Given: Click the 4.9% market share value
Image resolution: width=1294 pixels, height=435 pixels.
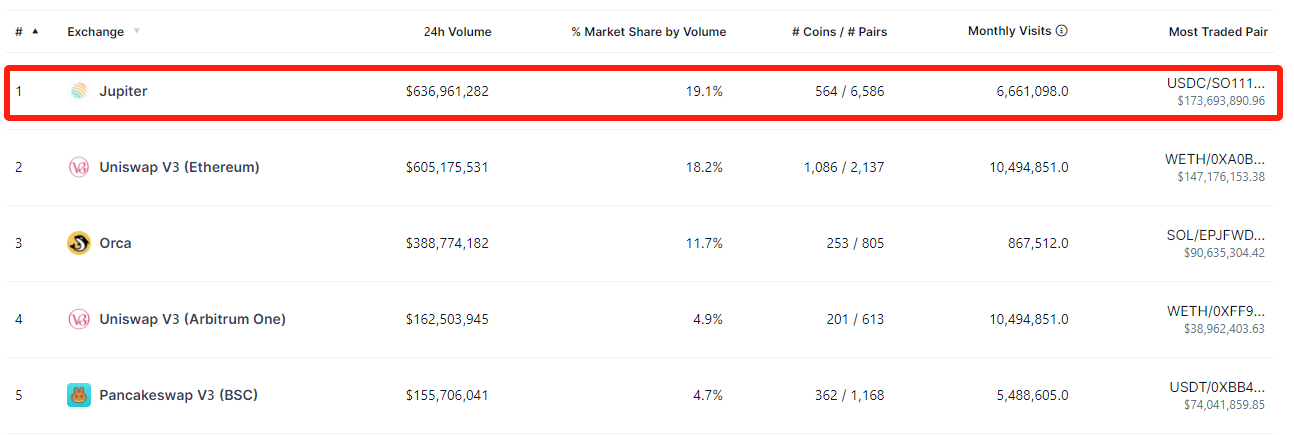Looking at the screenshot, I should point(708,319).
